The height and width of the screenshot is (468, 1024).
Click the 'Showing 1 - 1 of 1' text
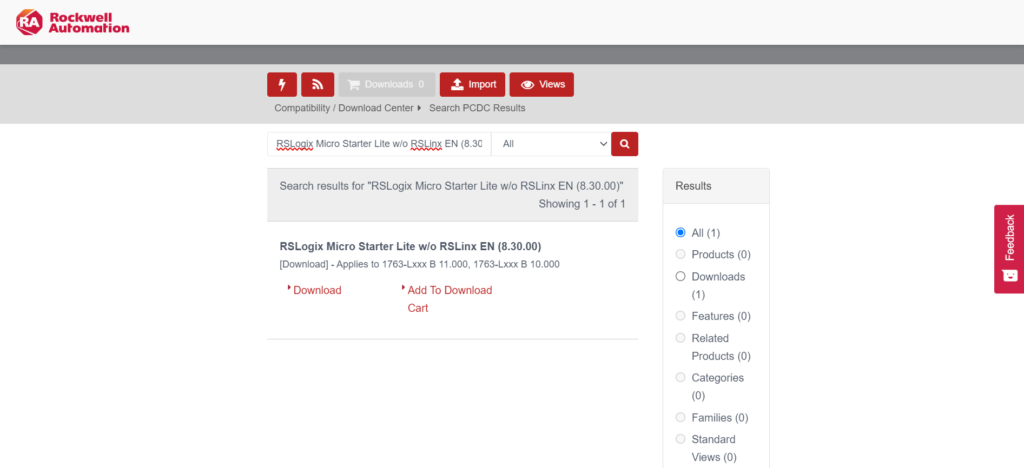pyautogui.click(x=582, y=204)
